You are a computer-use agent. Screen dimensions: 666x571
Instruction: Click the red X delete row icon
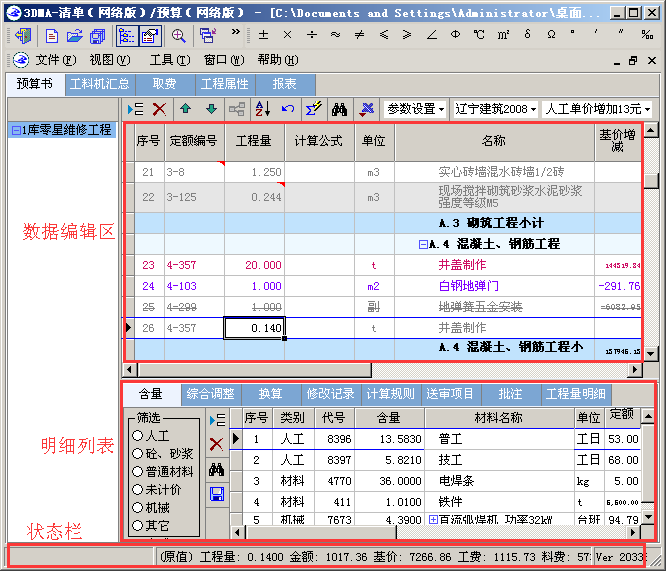click(x=159, y=109)
